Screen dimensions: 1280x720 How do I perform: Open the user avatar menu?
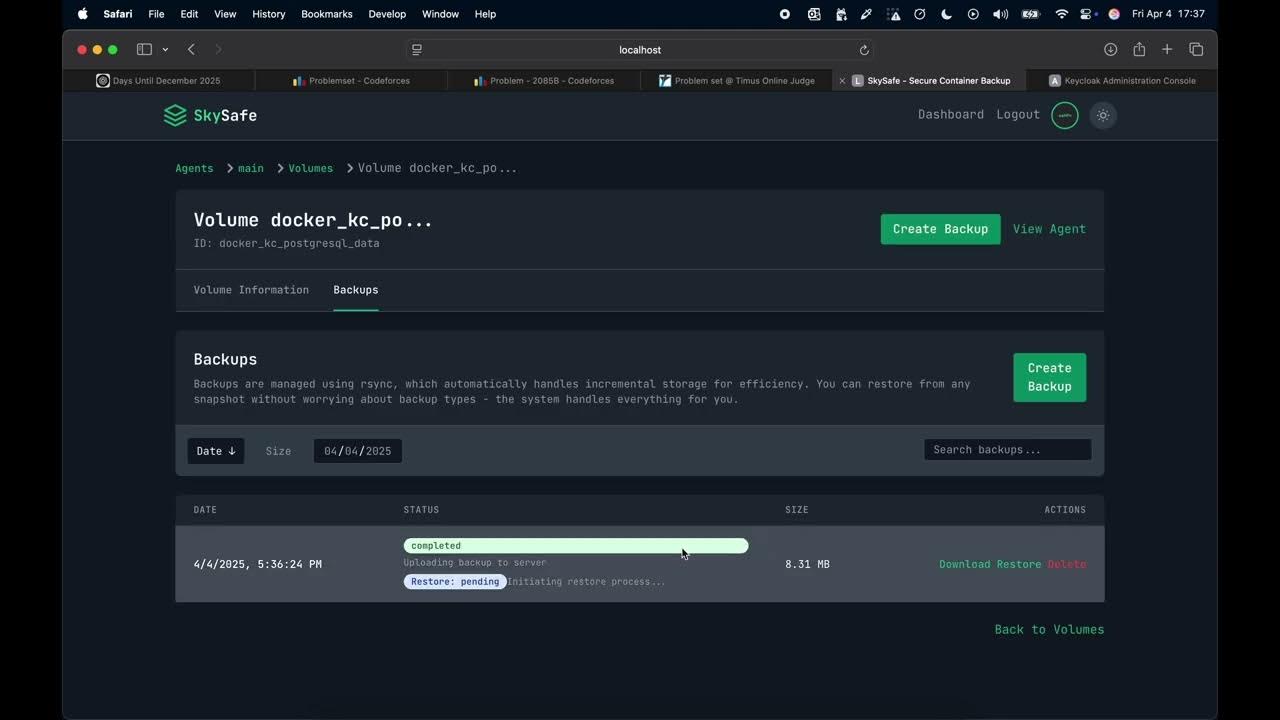click(x=1064, y=115)
